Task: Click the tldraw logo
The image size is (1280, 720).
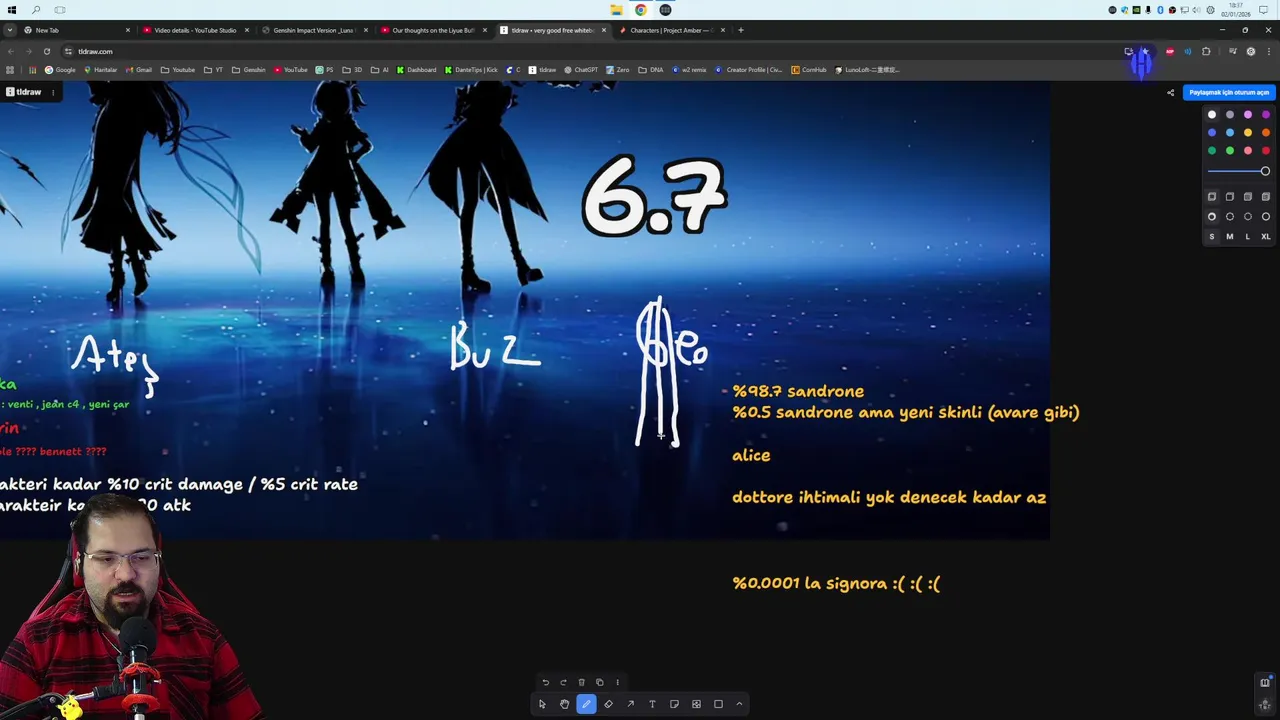Action: 23,92
